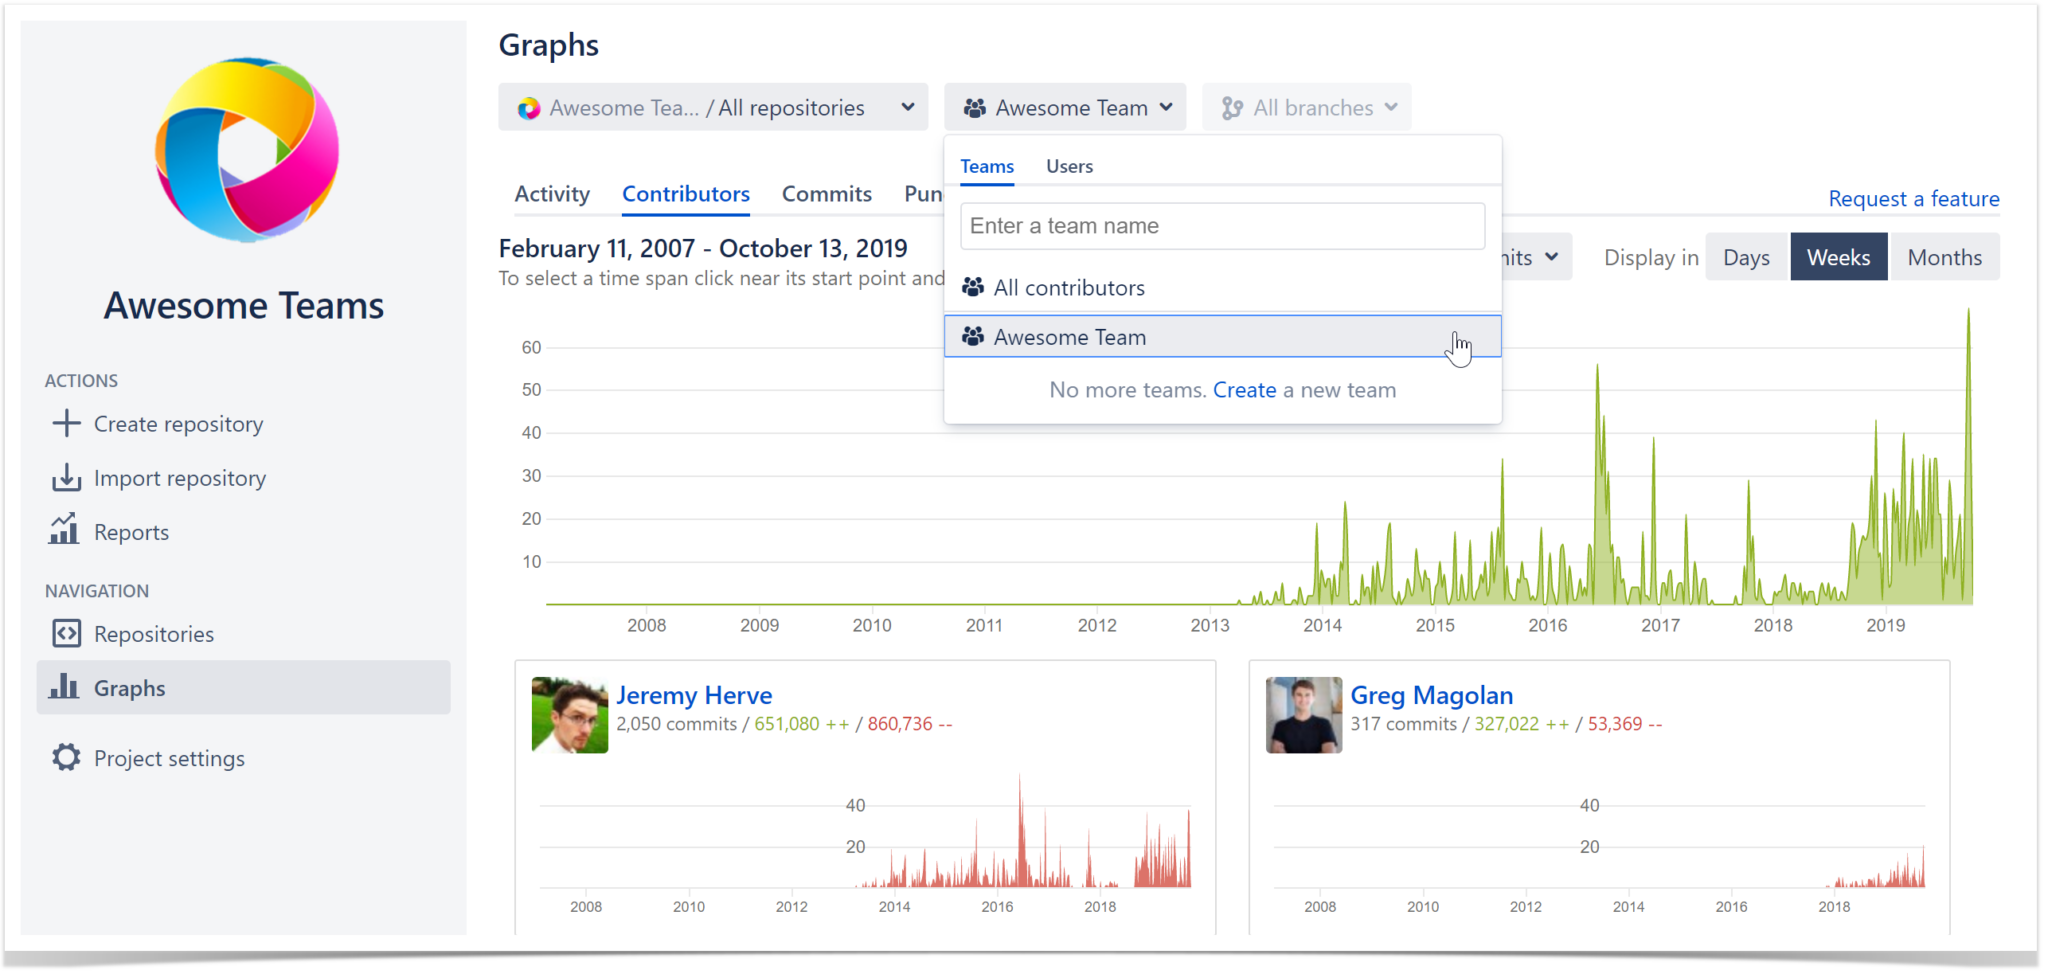This screenshot has height=974, width=2048.
Task: Click the Awesome Teams project logo
Action: [244, 150]
